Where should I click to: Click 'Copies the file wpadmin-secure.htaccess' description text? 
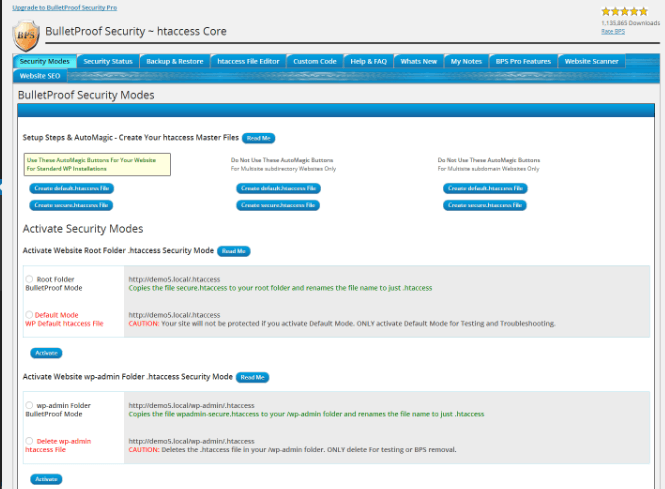tap(306, 414)
